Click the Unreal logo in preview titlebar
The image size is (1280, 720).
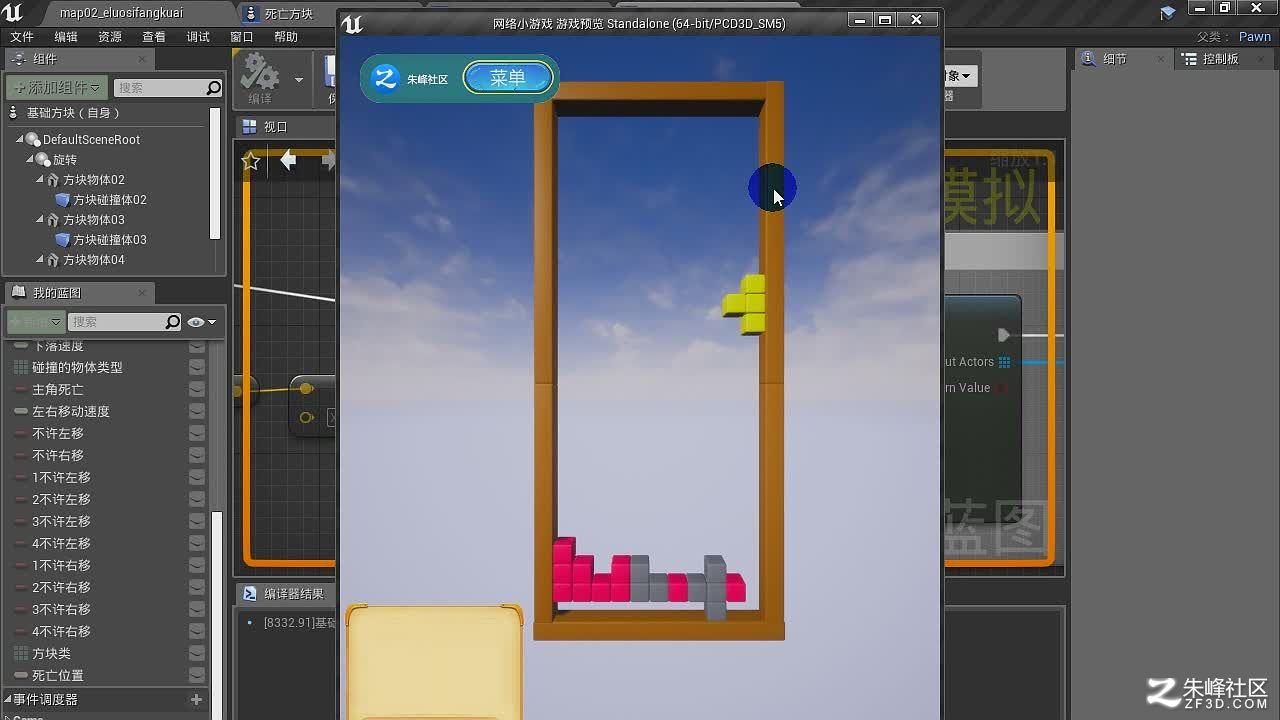(352, 24)
